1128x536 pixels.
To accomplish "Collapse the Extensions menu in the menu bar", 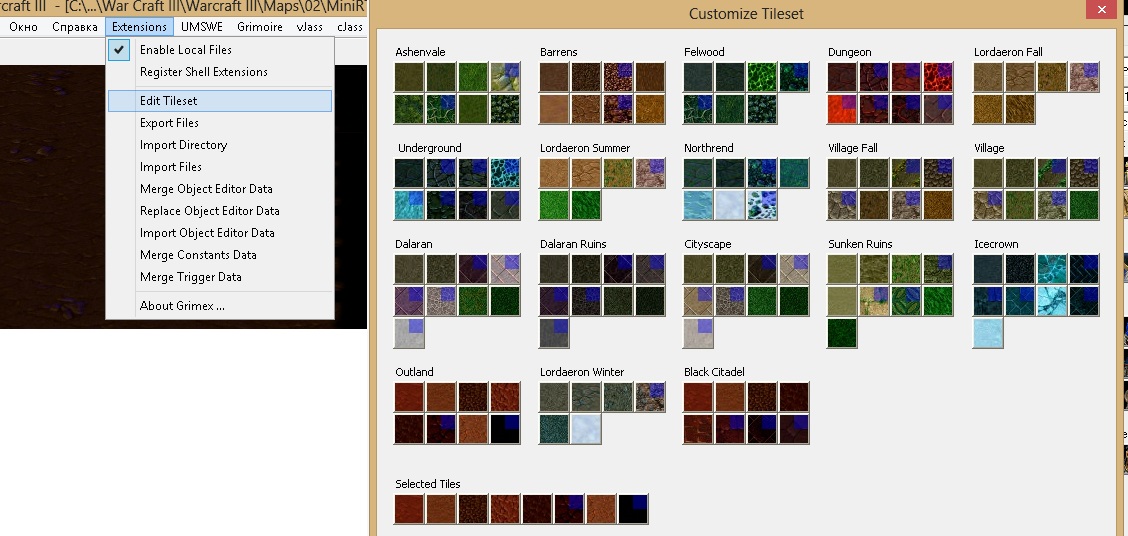I will coord(140,27).
